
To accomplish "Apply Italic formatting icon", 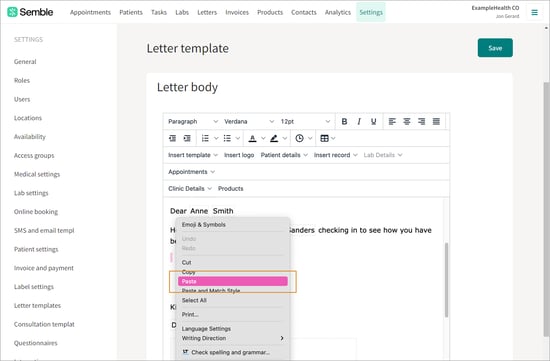I will [x=359, y=121].
